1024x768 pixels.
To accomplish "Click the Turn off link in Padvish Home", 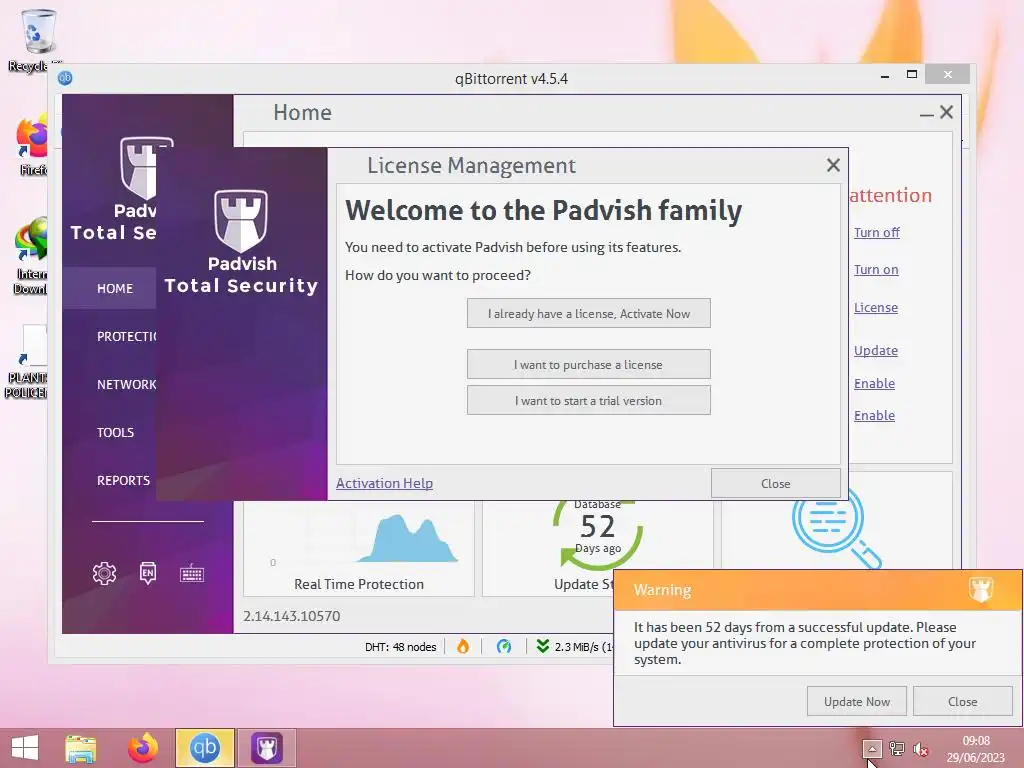I will 876,232.
